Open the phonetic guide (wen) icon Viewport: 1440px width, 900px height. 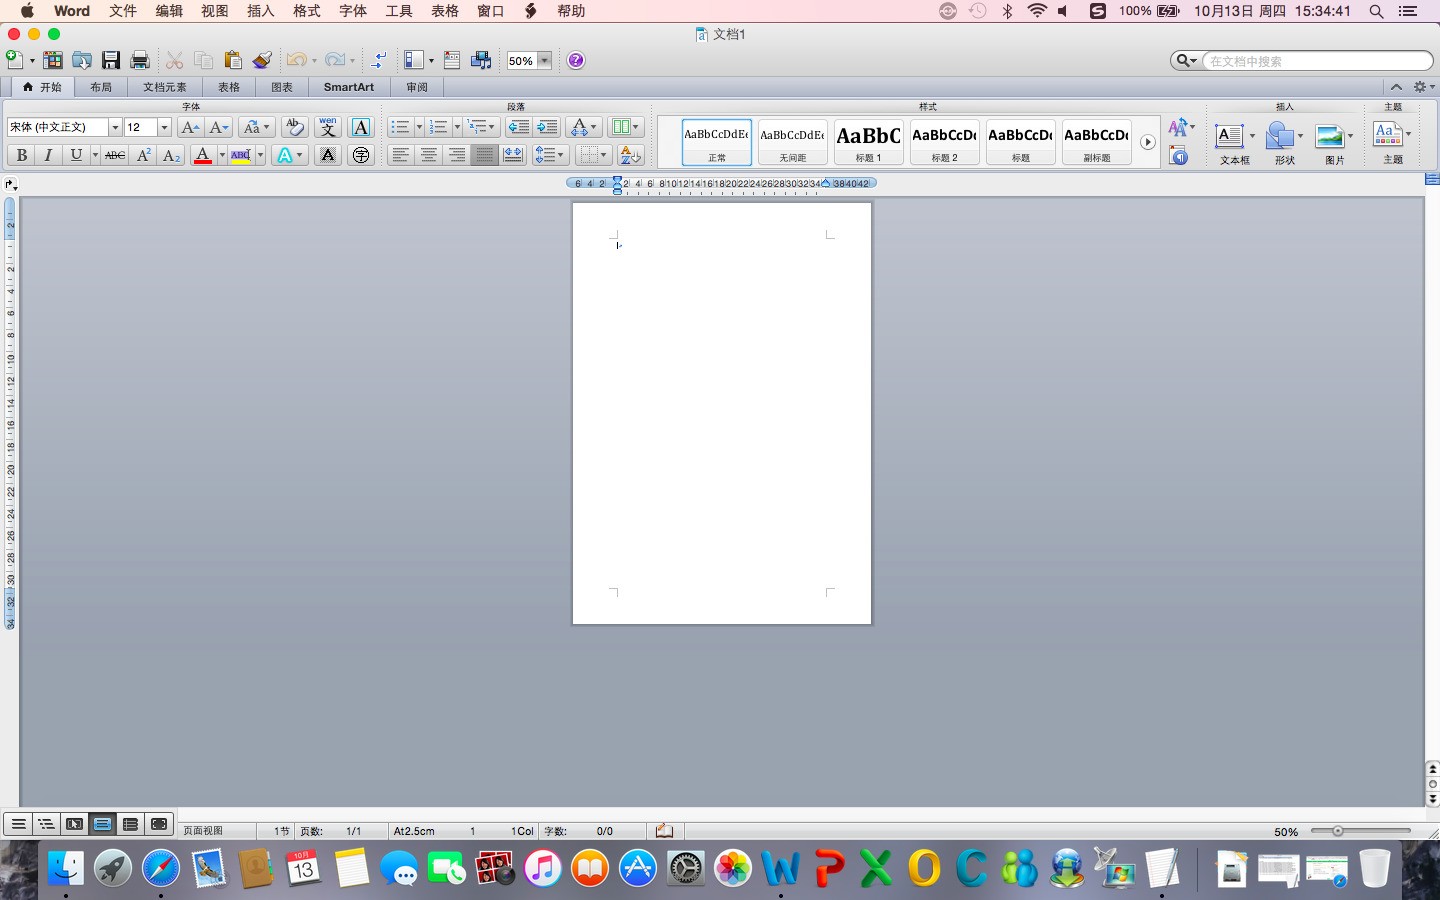328,127
